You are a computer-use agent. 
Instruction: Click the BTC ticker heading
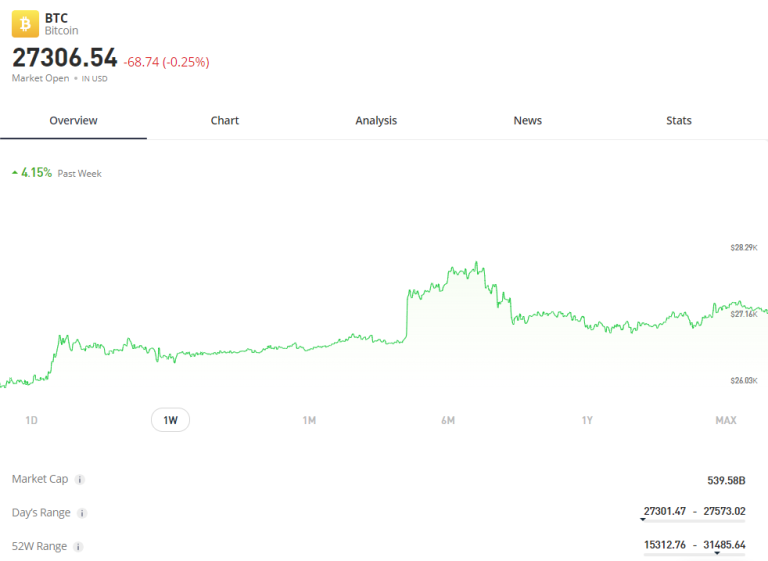point(56,18)
